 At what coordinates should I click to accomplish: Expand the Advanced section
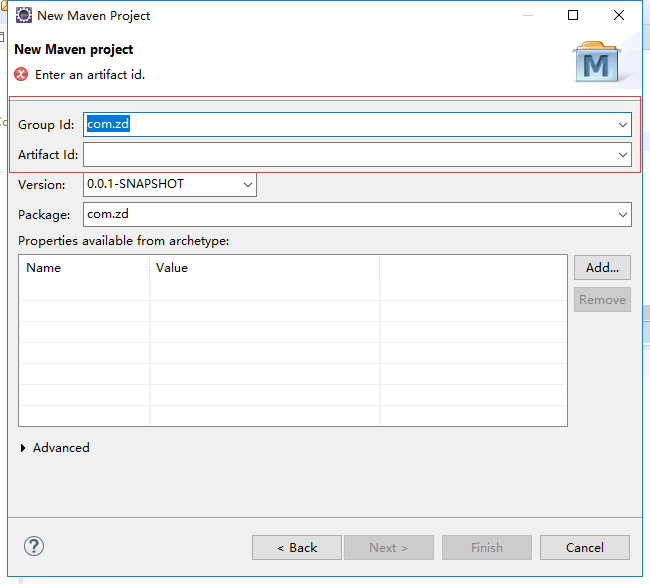pyautogui.click(x=23, y=448)
